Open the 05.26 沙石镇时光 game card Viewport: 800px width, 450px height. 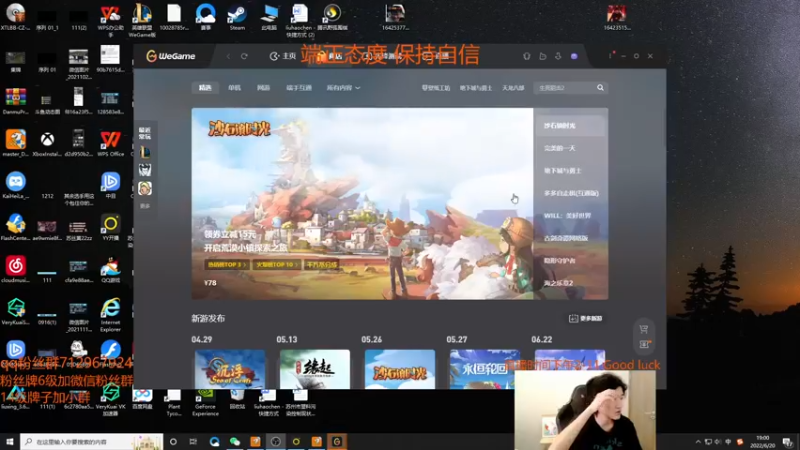click(400, 369)
